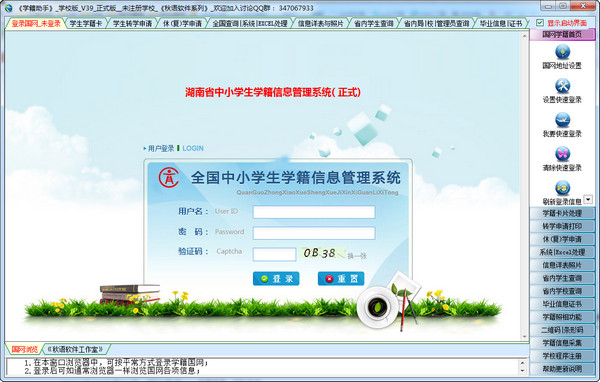
Task: Open the 学籍照相功能 sidebar section
Action: click(562, 317)
